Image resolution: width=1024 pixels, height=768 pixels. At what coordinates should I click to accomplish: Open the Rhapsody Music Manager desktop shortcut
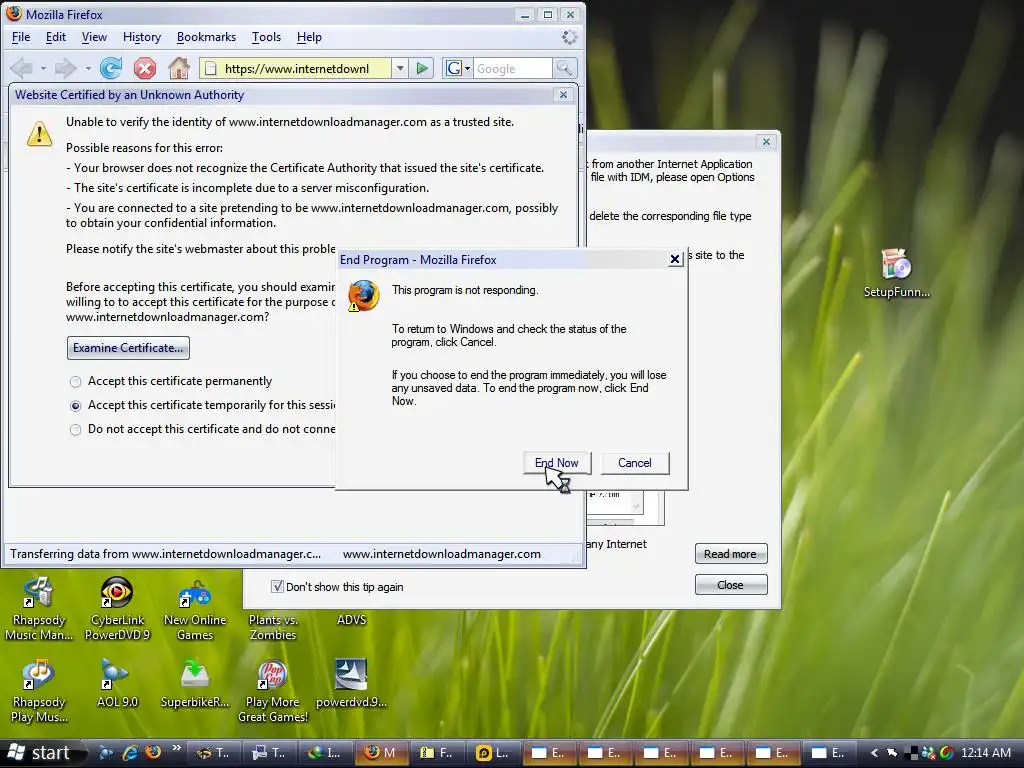point(39,607)
